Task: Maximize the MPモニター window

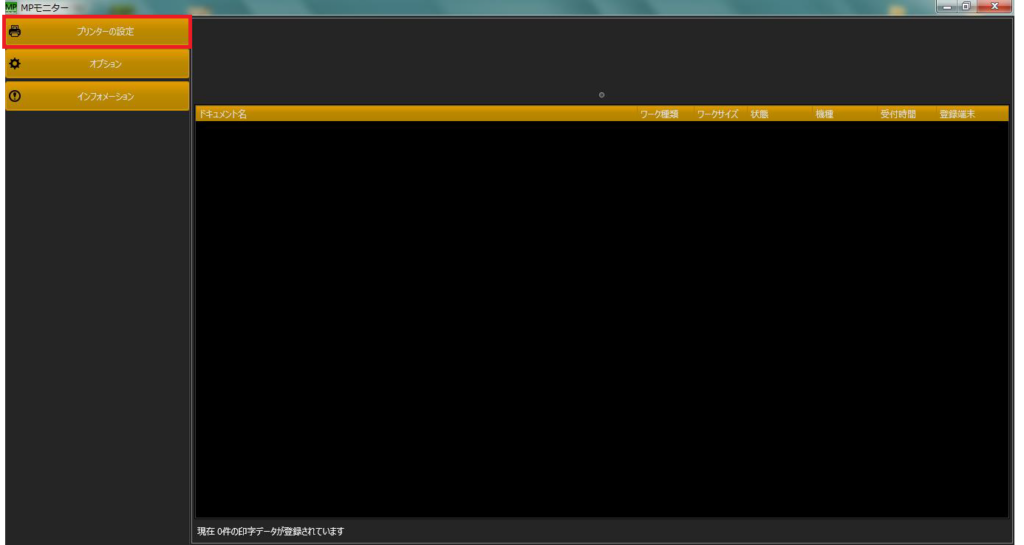Action: pyautogui.click(x=968, y=7)
